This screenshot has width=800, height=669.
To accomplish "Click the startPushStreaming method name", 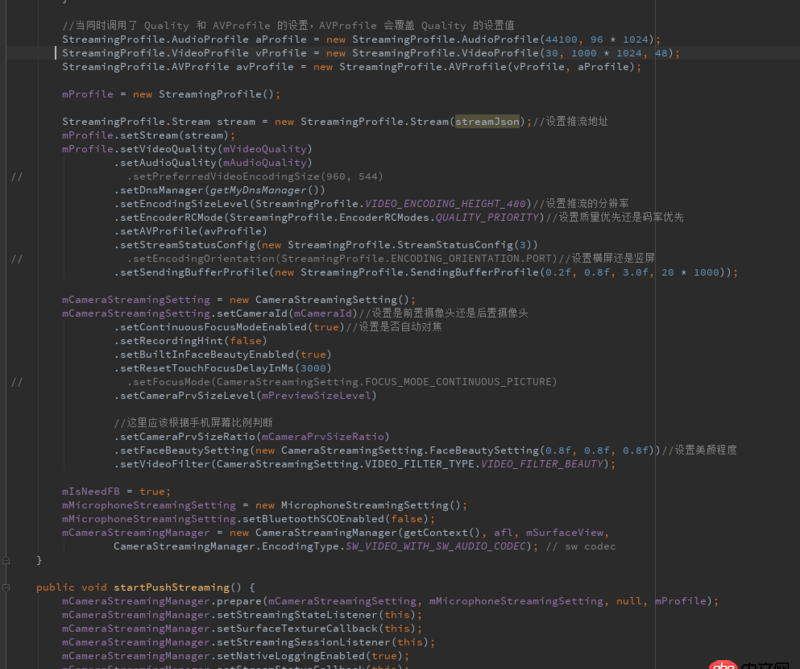I will coord(171,587).
